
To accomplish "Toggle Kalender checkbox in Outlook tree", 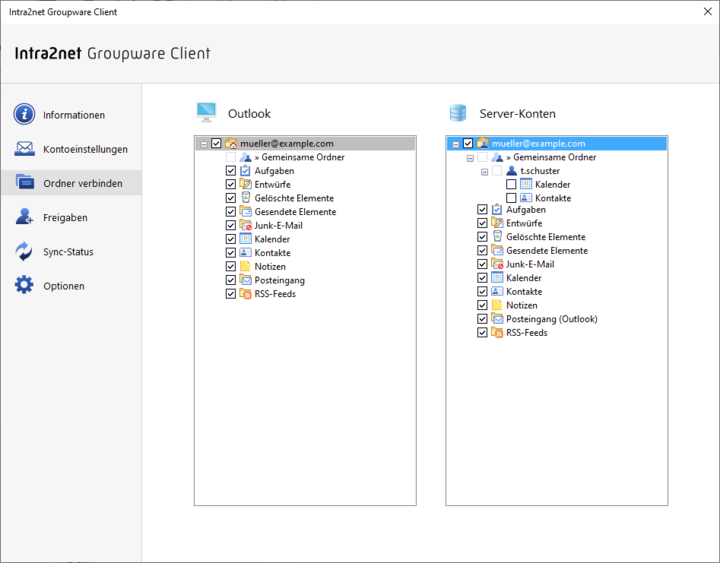I will coord(231,239).
